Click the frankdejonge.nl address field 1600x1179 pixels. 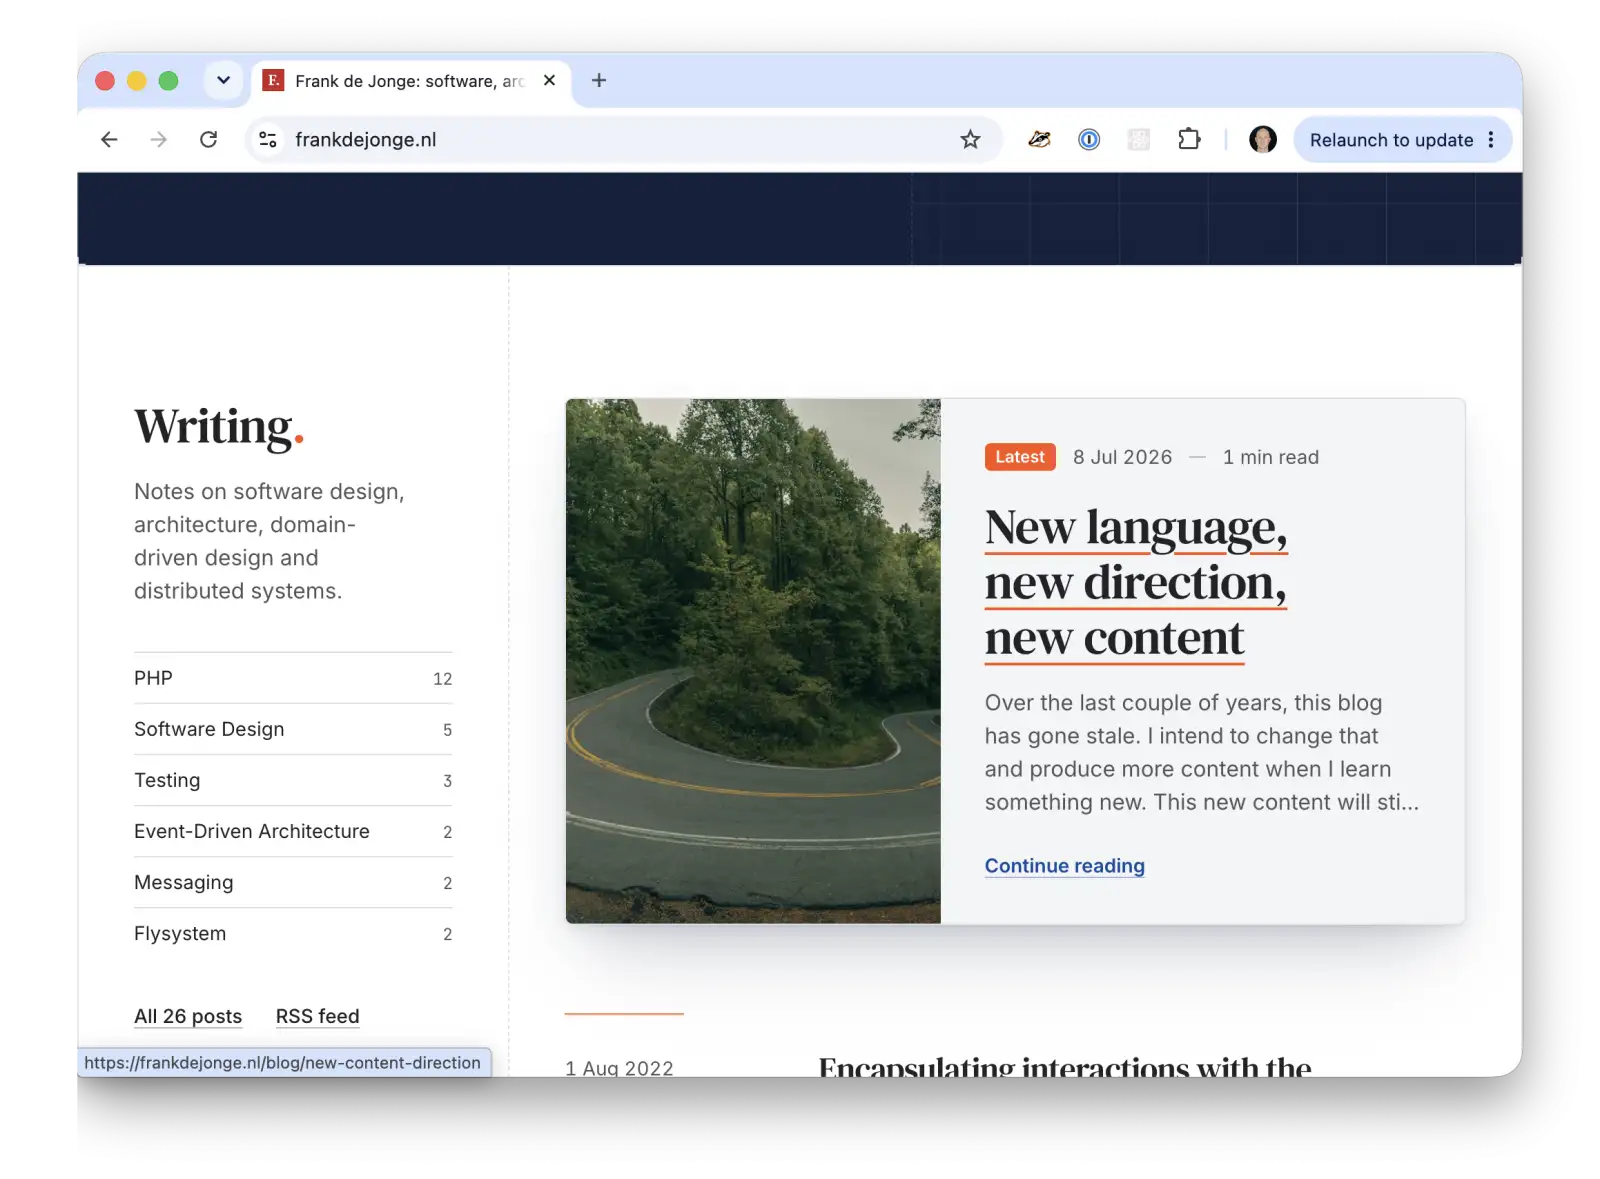(620, 140)
